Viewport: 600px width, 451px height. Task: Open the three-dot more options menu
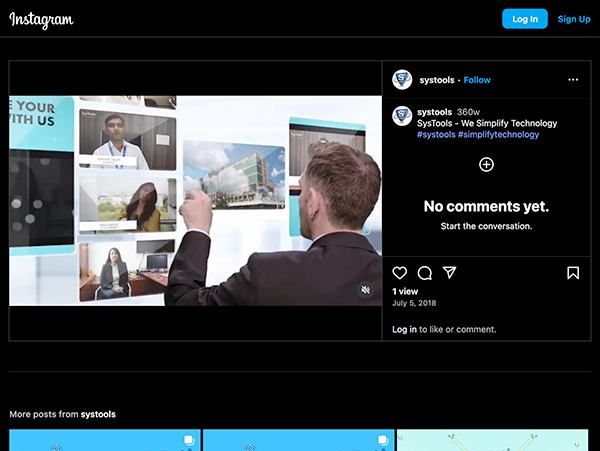(x=573, y=80)
